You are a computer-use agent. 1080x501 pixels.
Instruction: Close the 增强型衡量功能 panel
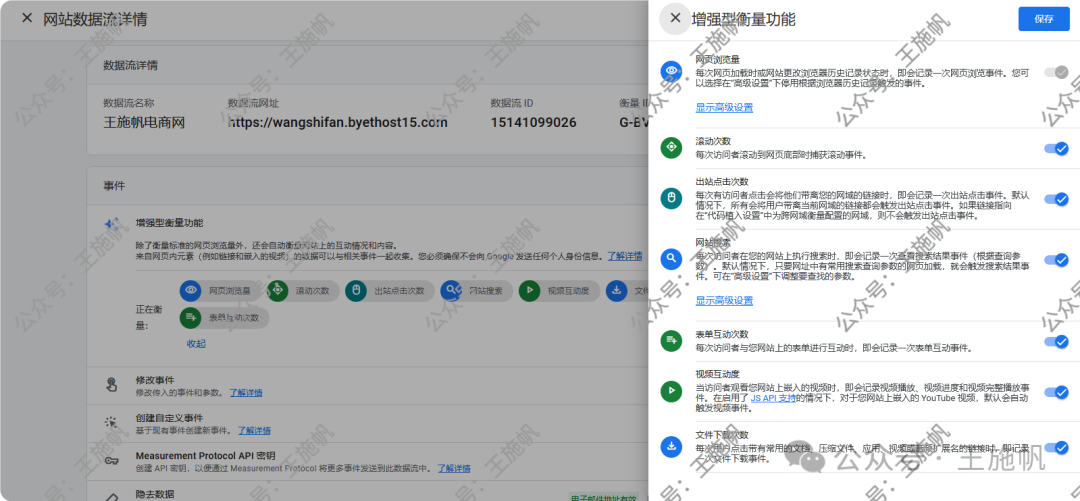(x=675, y=19)
